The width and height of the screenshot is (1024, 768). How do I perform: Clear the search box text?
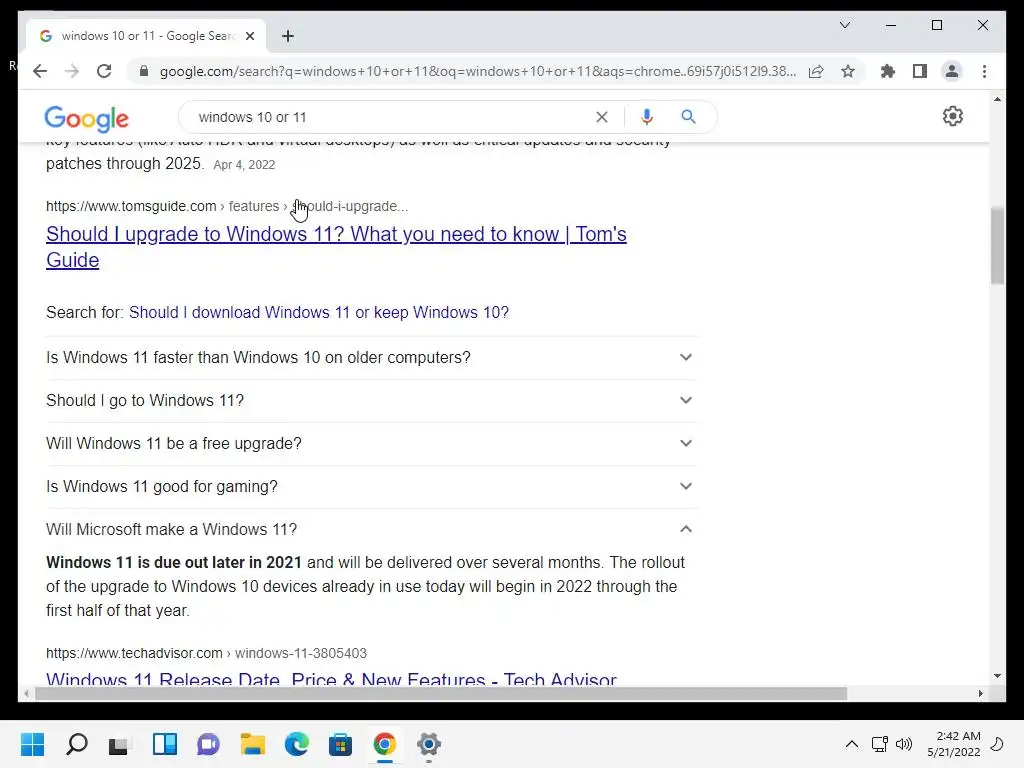[601, 117]
